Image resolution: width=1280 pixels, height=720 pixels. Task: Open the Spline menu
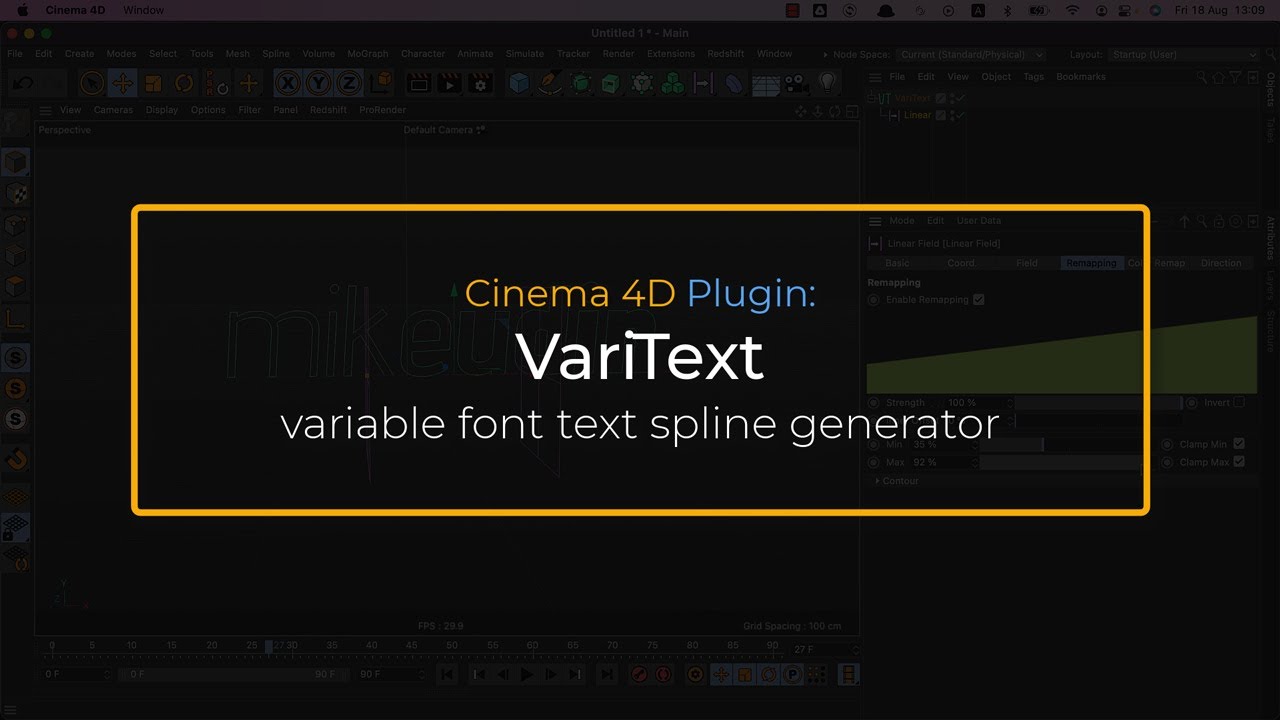click(x=276, y=54)
